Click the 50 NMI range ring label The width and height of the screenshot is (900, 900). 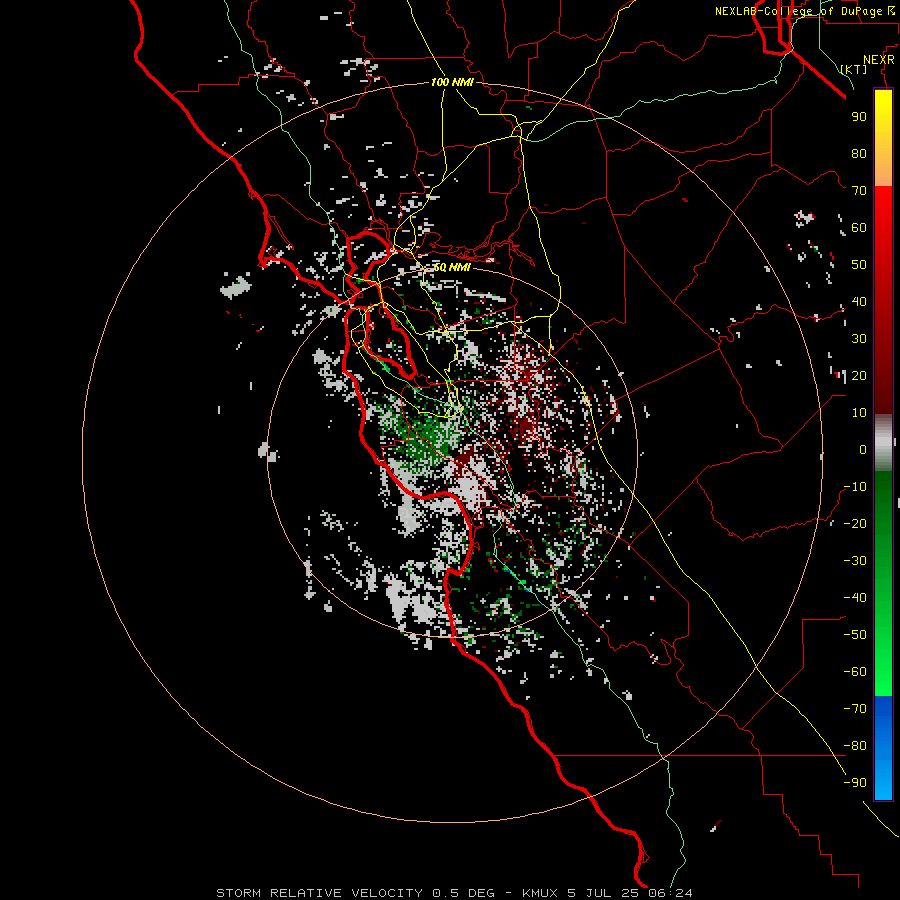(452, 267)
